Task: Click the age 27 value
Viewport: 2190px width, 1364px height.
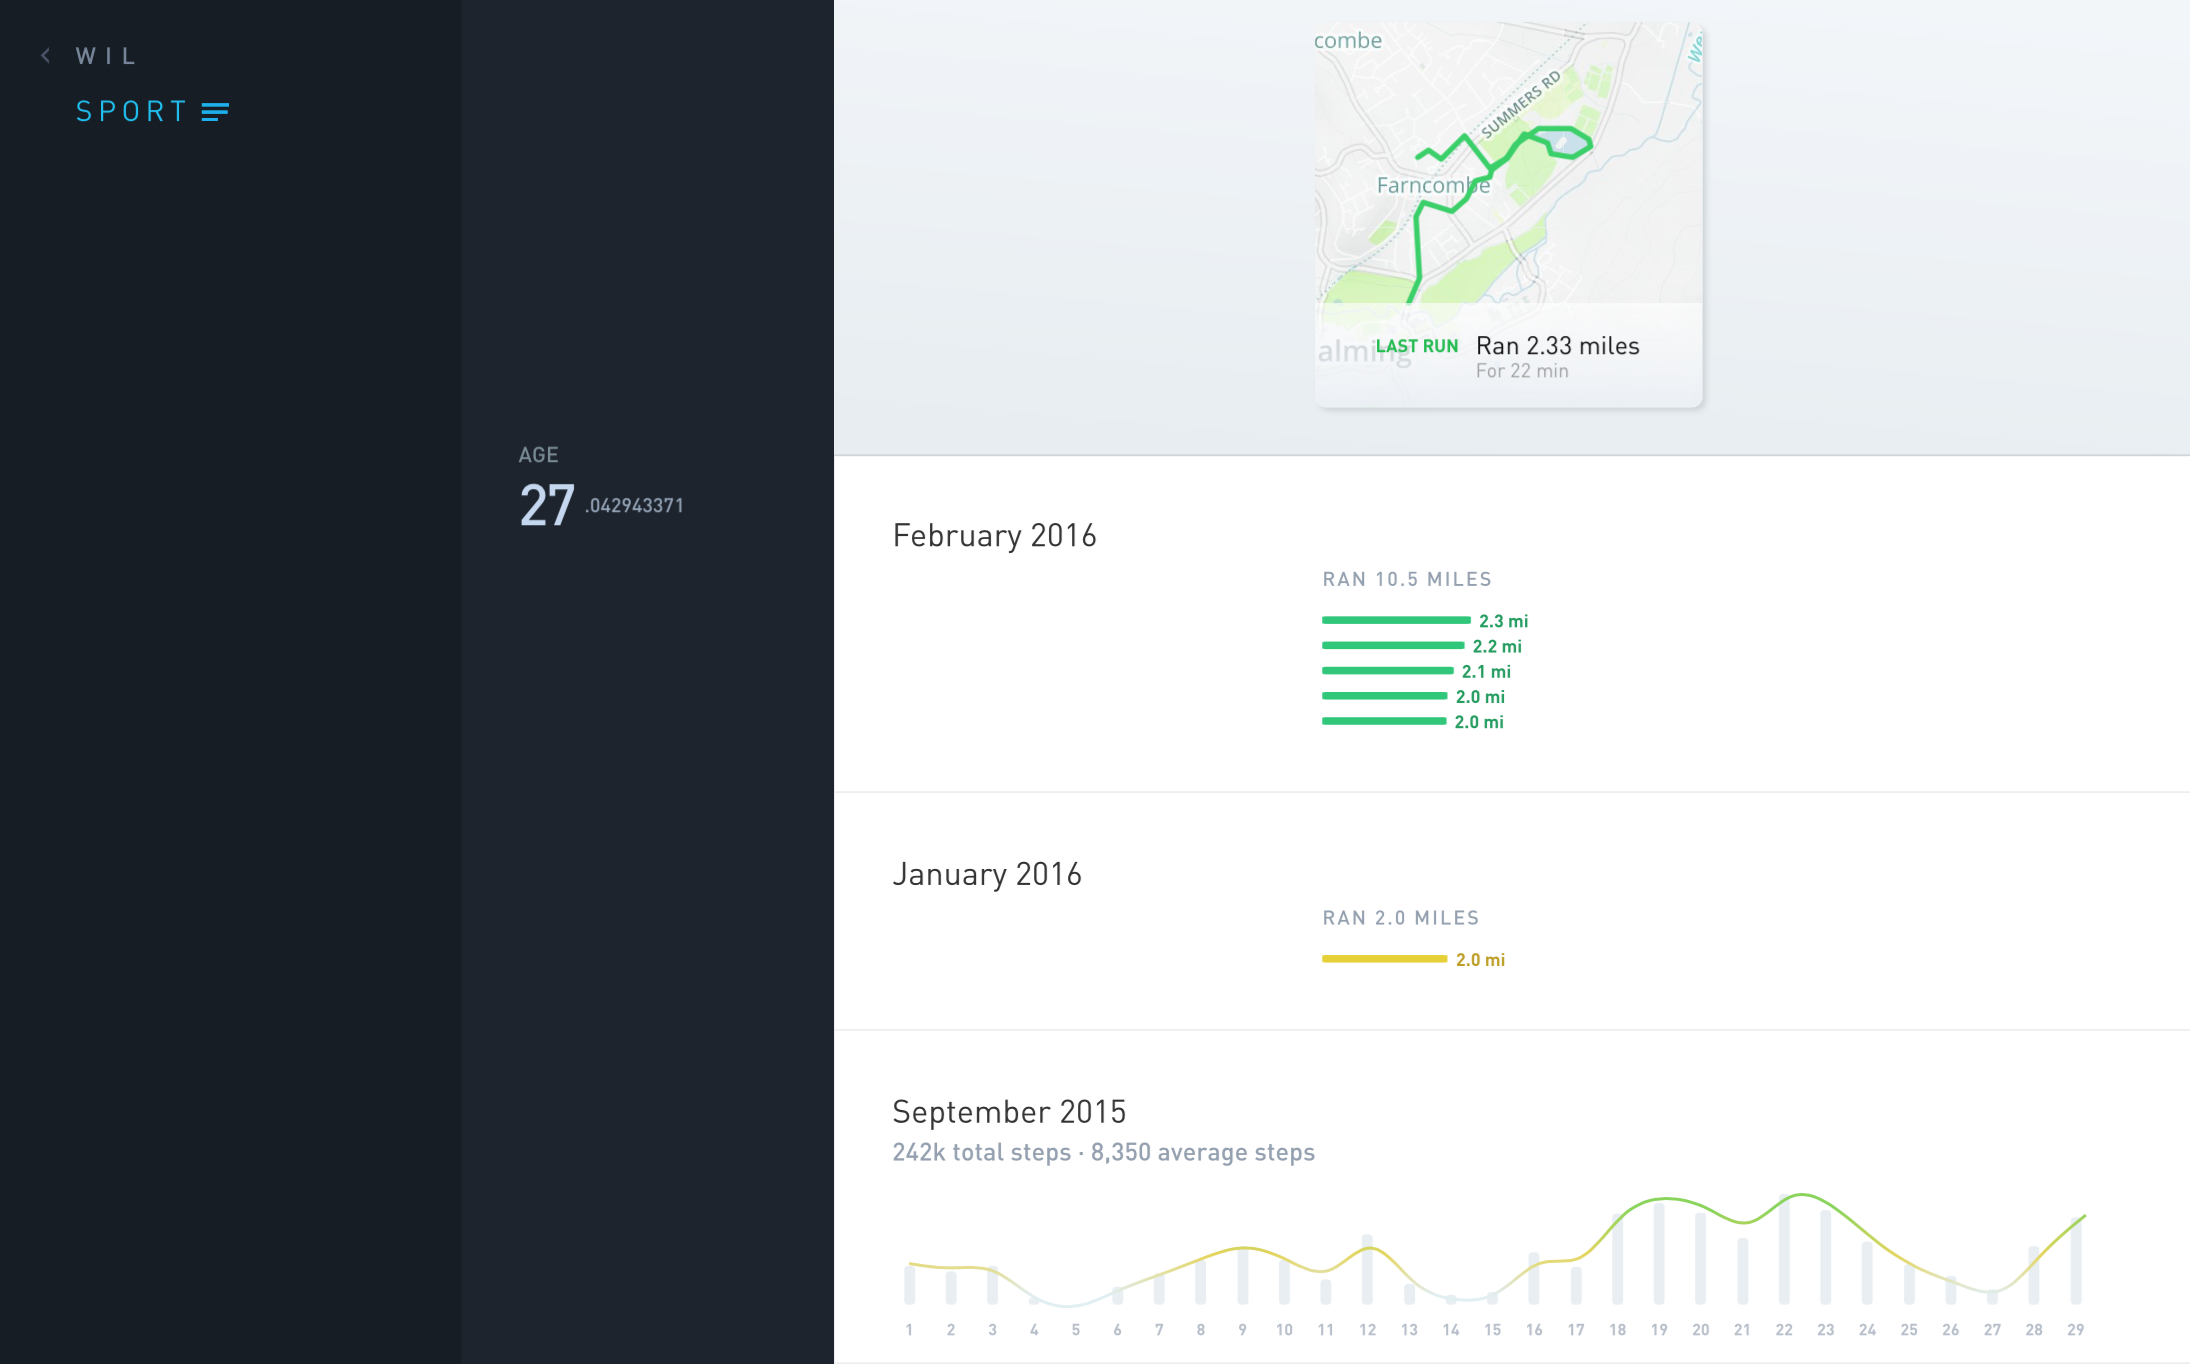Action: click(x=547, y=506)
